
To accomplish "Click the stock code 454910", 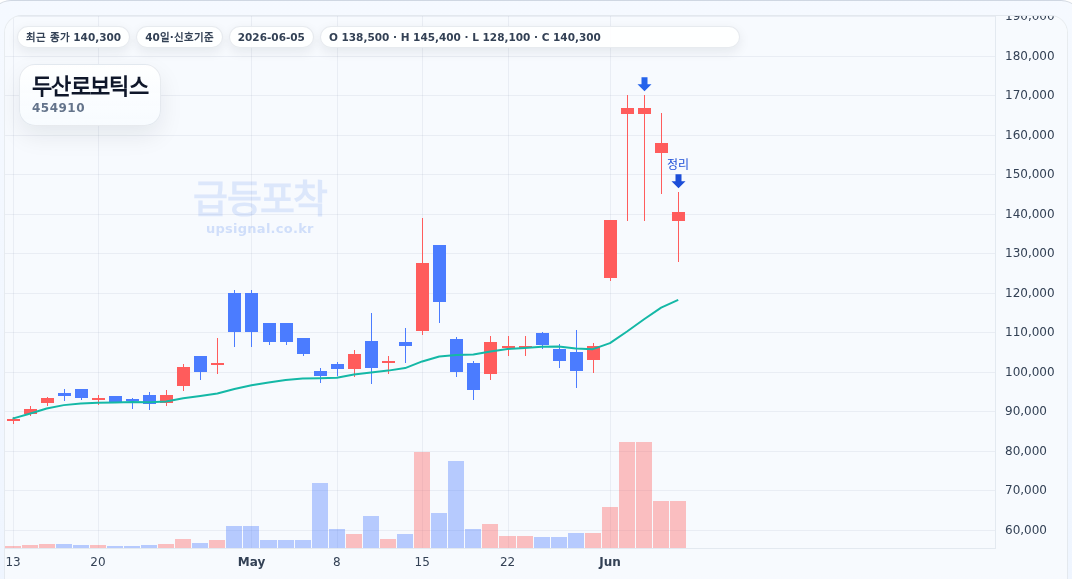I will (58, 107).
